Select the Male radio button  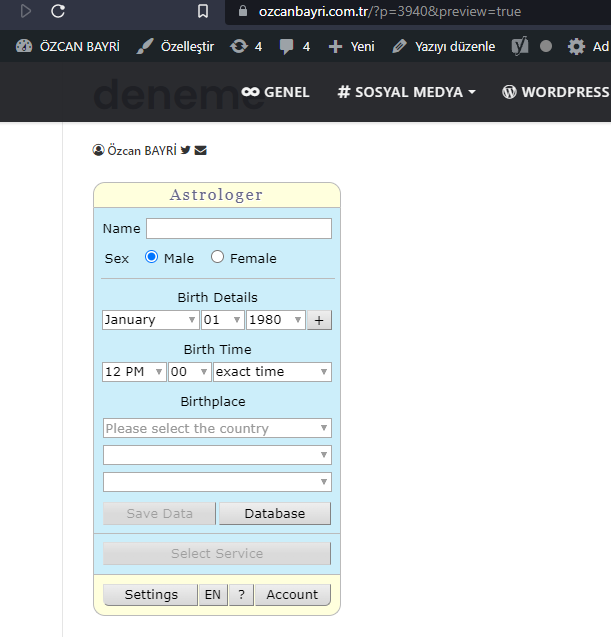point(152,257)
